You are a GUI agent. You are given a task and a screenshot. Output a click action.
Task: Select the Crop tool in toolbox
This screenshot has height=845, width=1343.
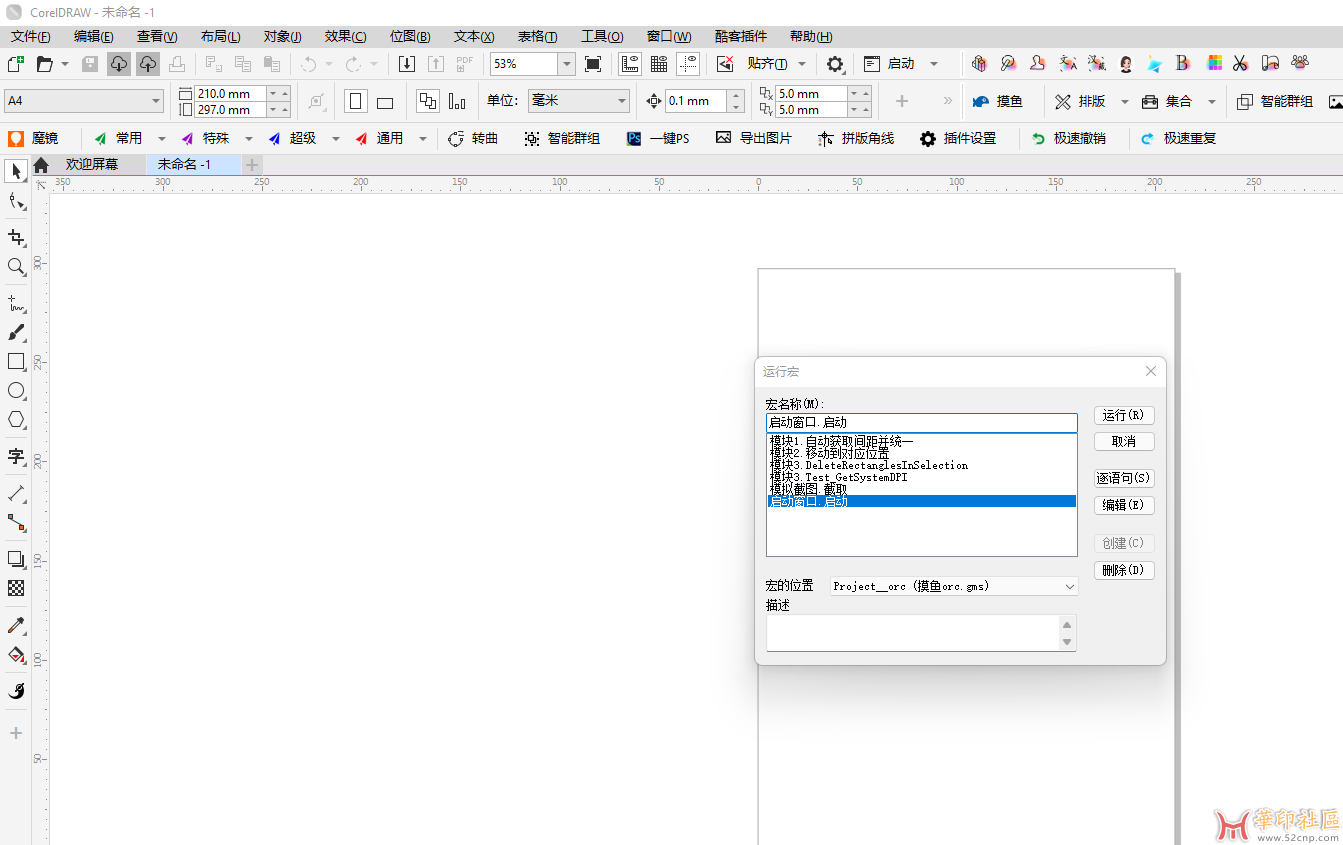[16, 237]
